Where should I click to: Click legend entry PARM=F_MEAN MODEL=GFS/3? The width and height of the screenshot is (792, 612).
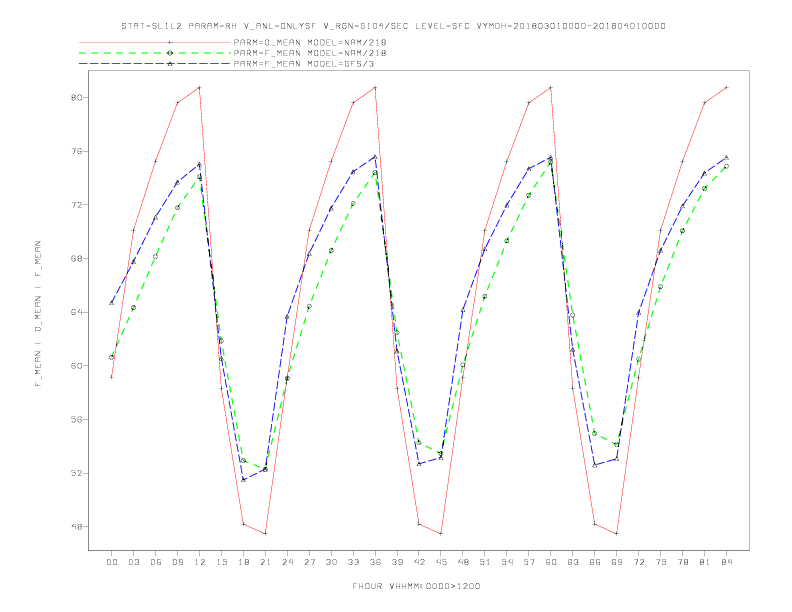304,64
